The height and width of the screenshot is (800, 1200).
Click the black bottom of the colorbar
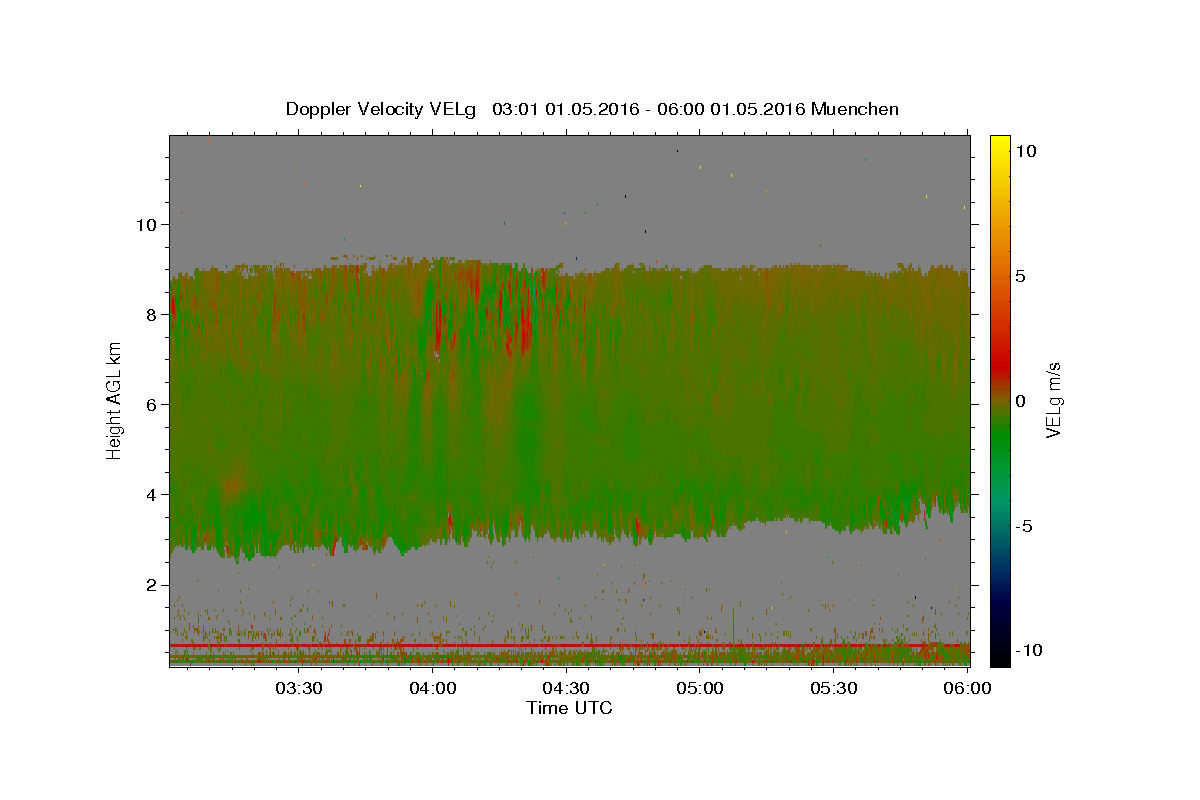[x=1000, y=655]
